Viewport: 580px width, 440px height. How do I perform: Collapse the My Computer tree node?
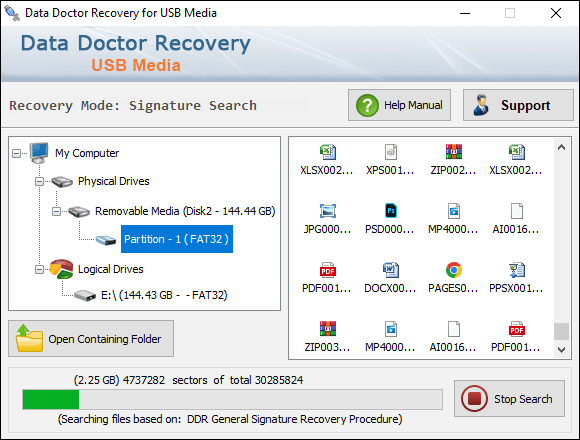pos(17,153)
